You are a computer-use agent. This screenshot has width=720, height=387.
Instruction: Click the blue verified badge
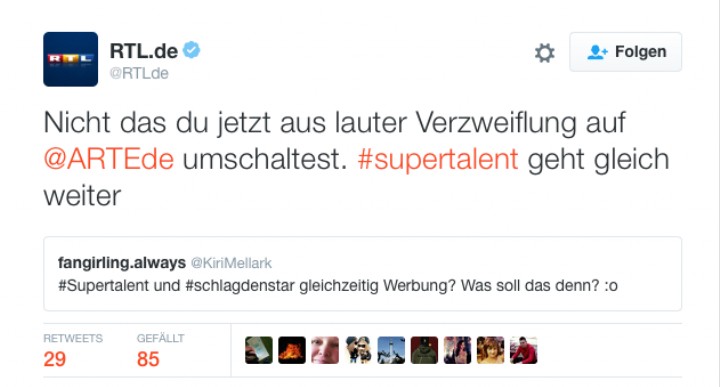tap(191, 50)
